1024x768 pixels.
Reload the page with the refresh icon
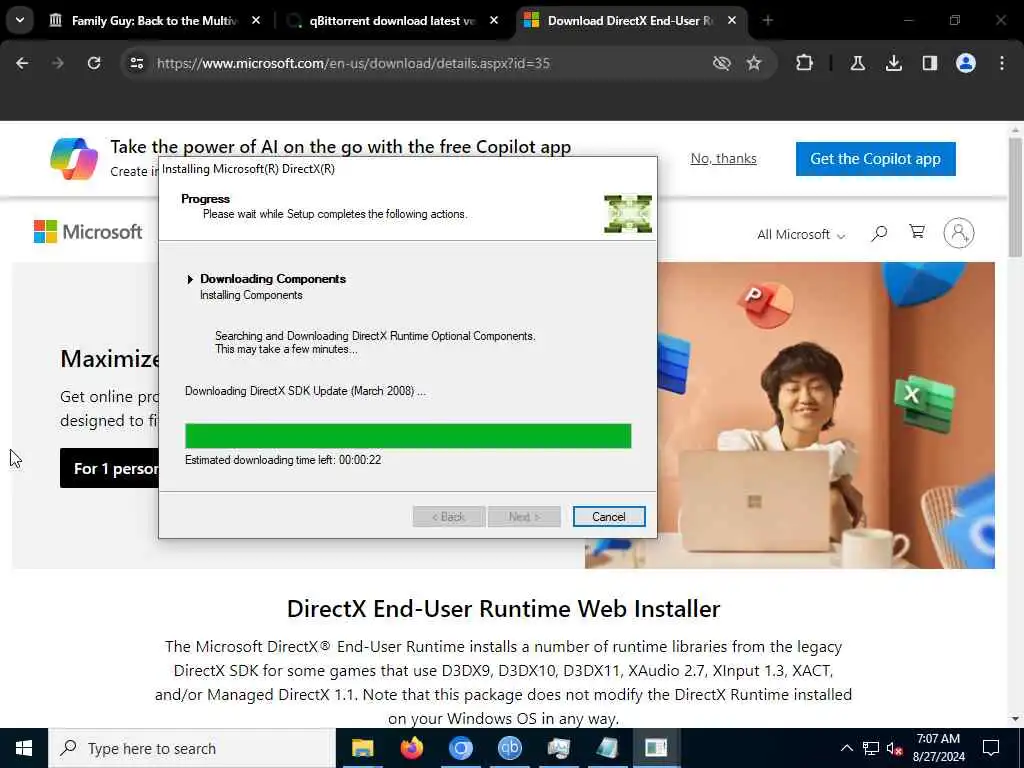click(94, 63)
